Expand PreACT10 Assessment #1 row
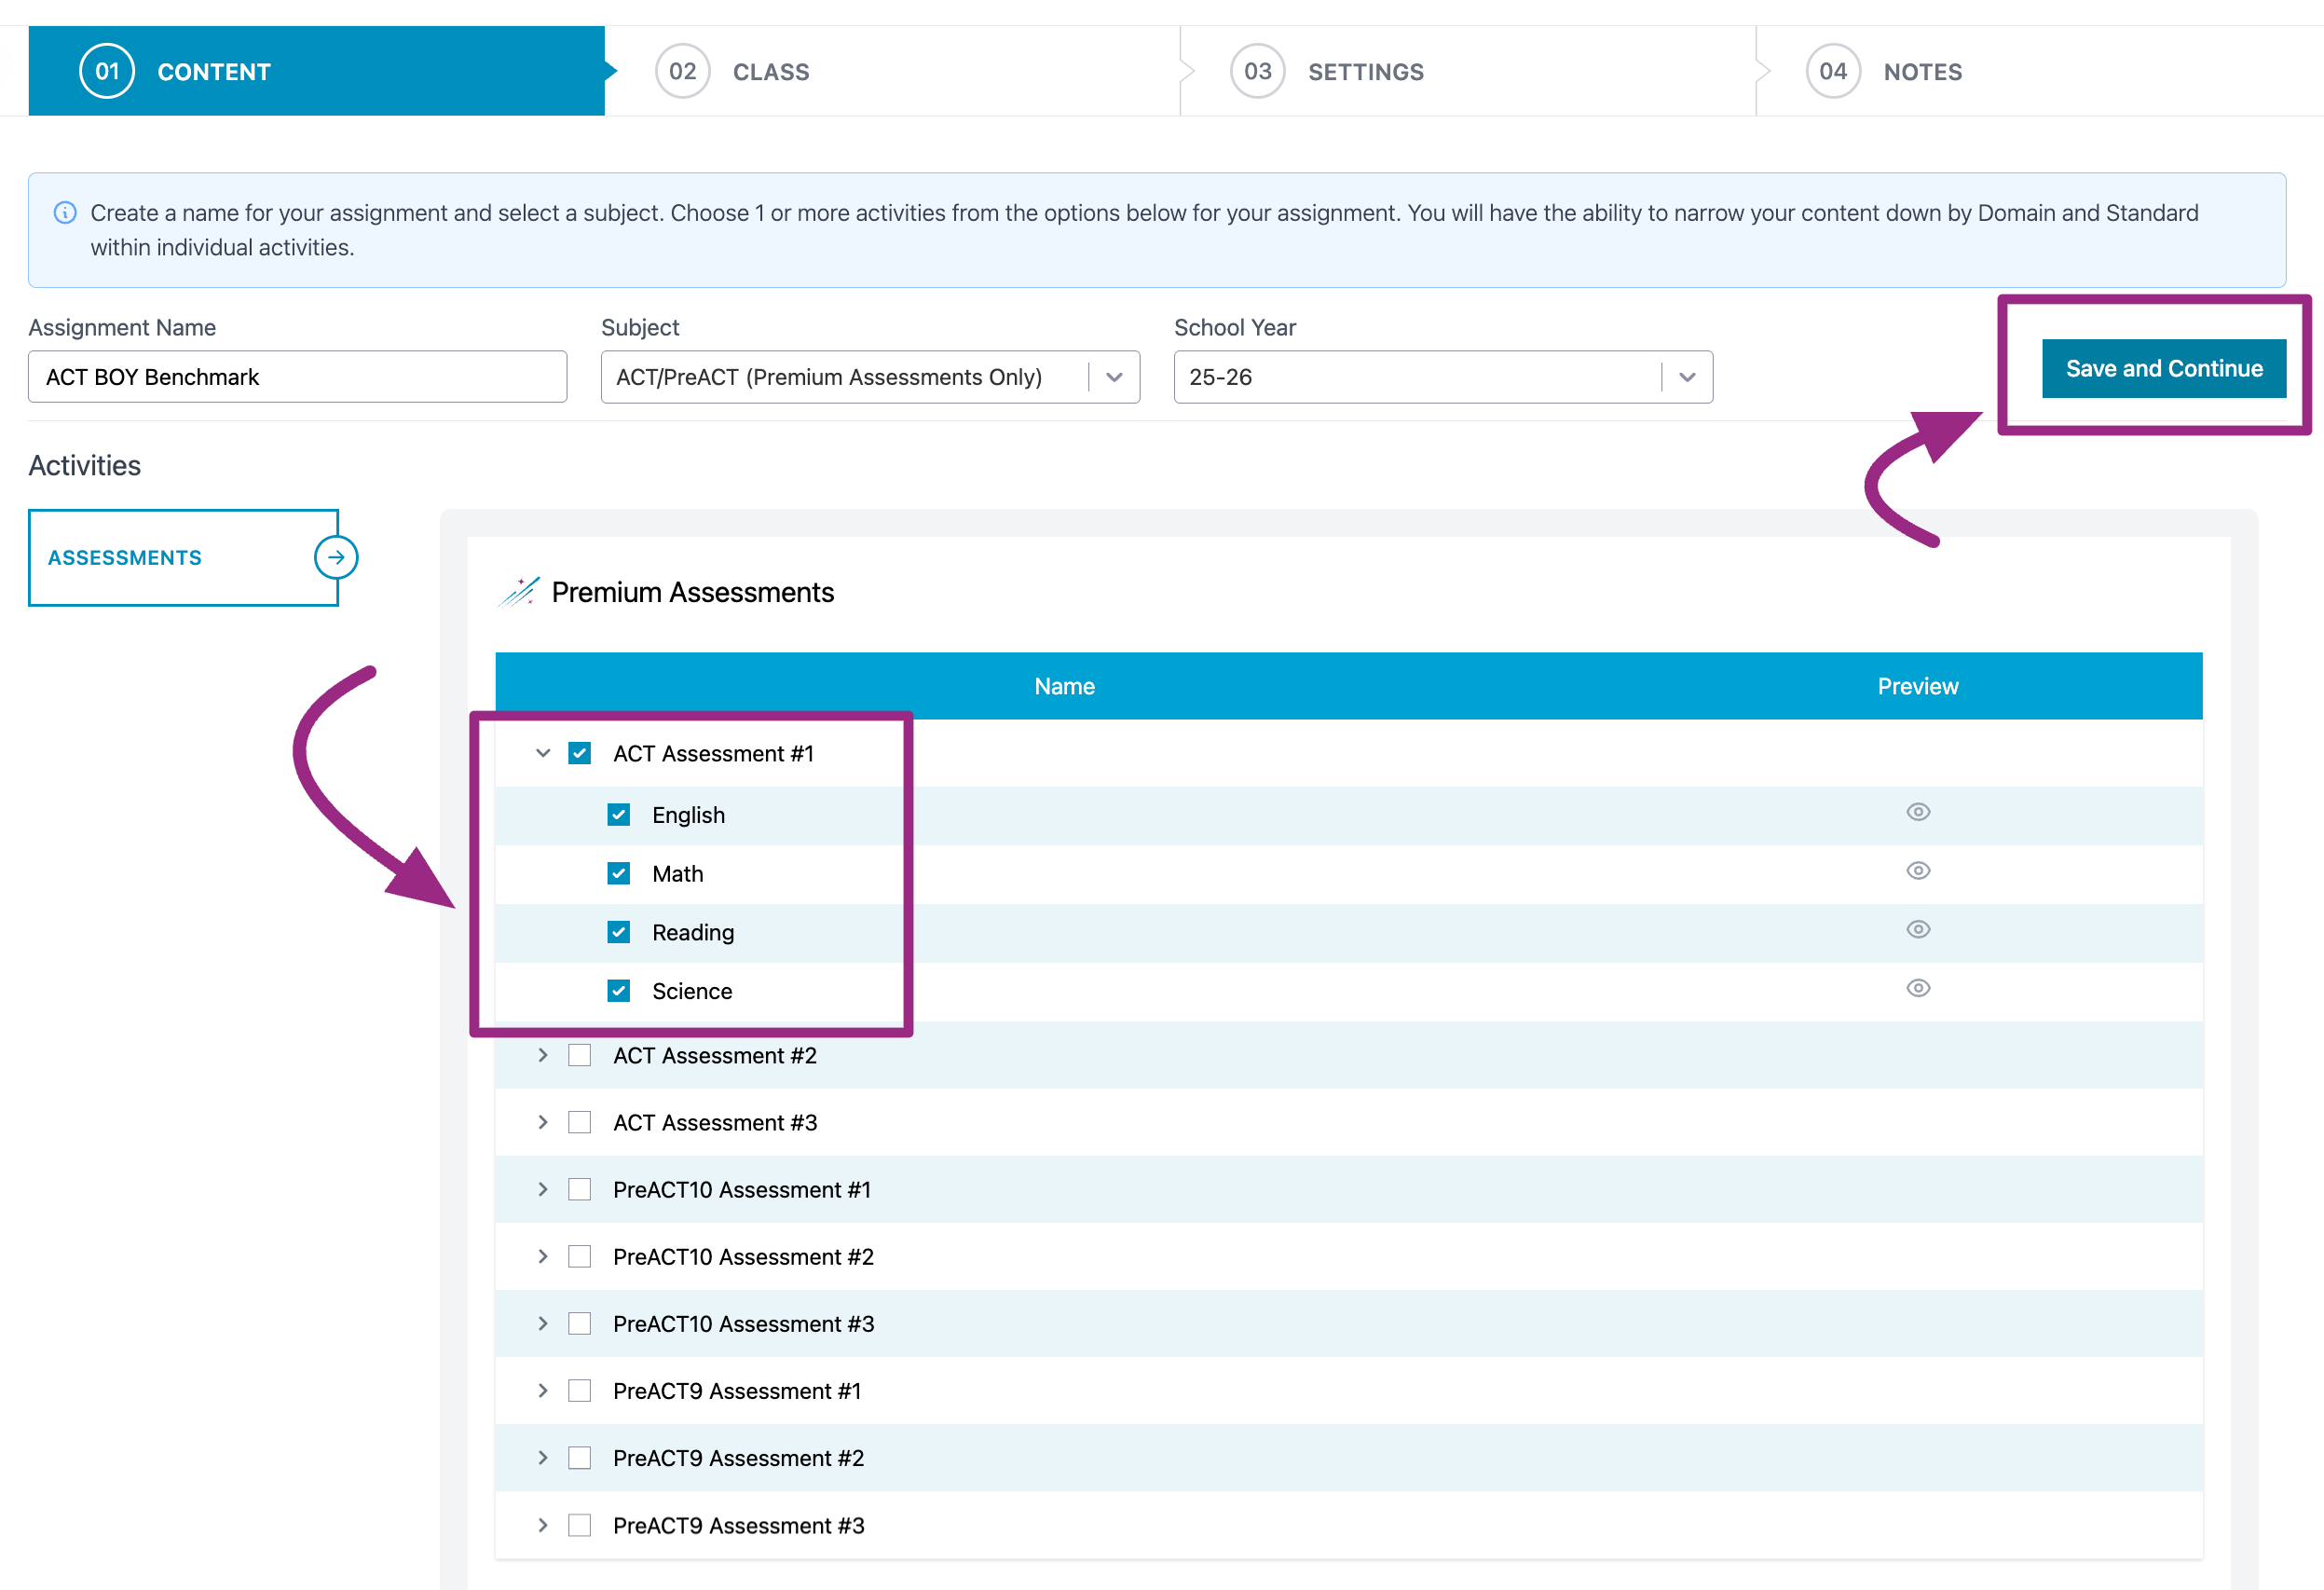The image size is (2324, 1590). tap(543, 1189)
